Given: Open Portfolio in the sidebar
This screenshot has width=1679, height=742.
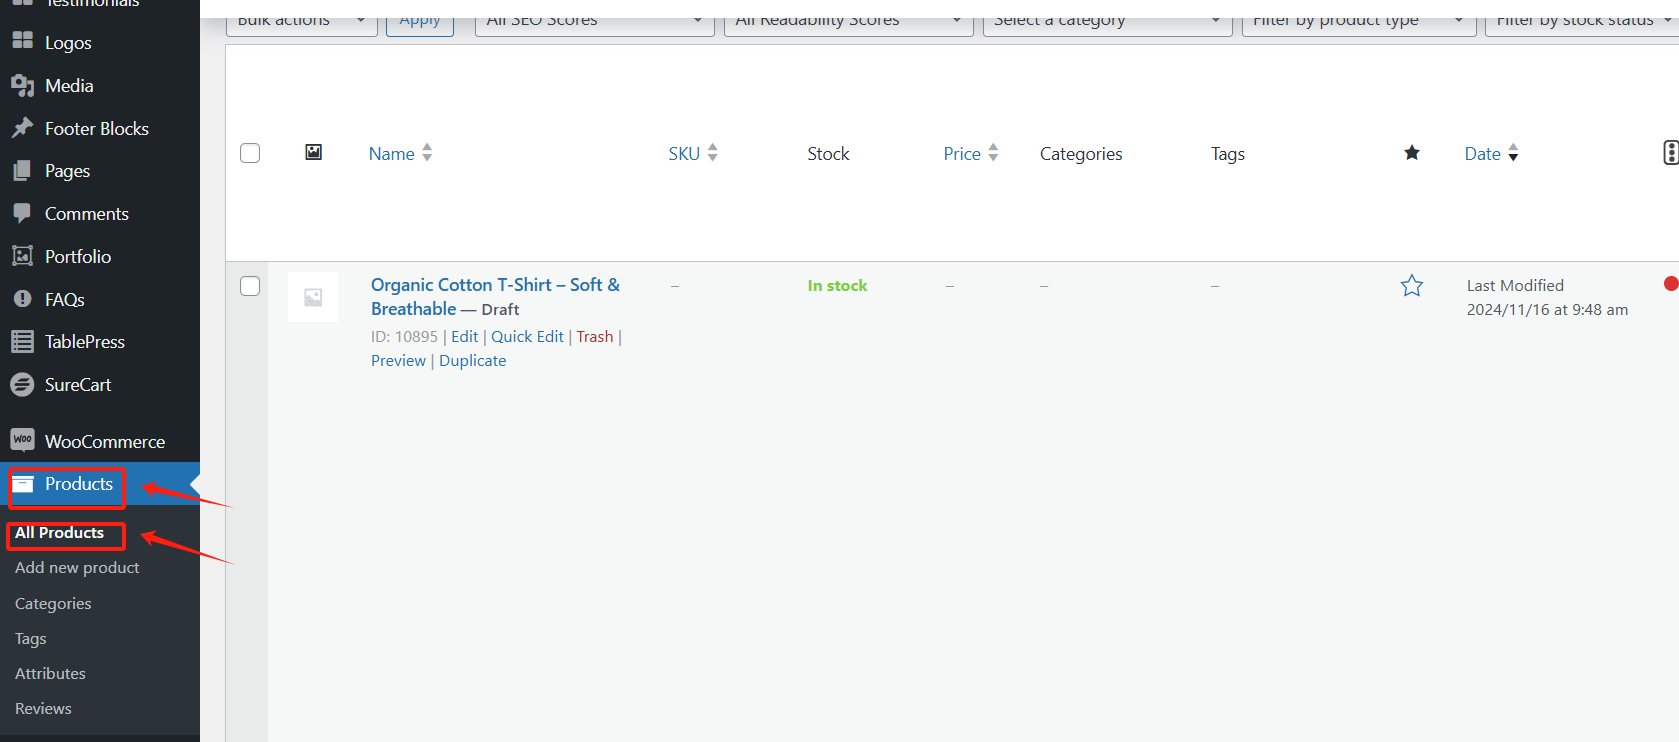Looking at the screenshot, I should (78, 257).
